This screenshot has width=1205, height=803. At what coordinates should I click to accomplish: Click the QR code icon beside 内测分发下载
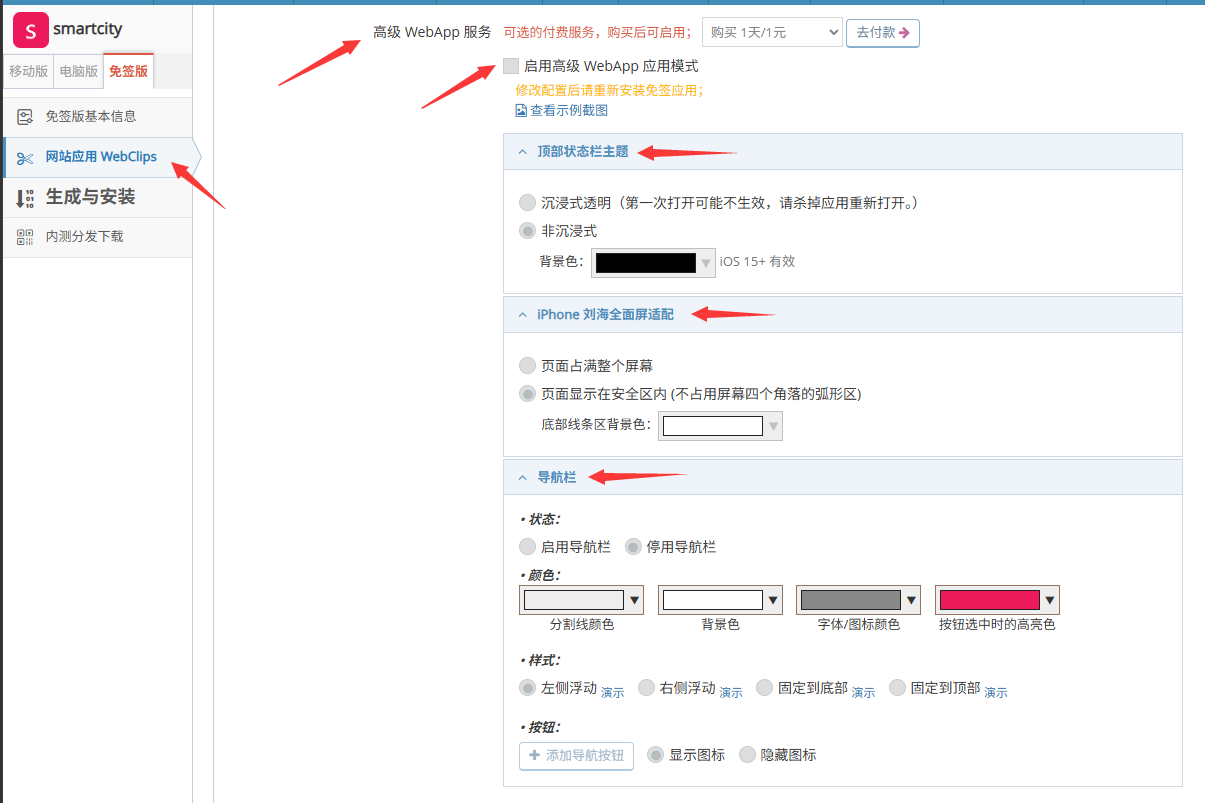point(25,237)
